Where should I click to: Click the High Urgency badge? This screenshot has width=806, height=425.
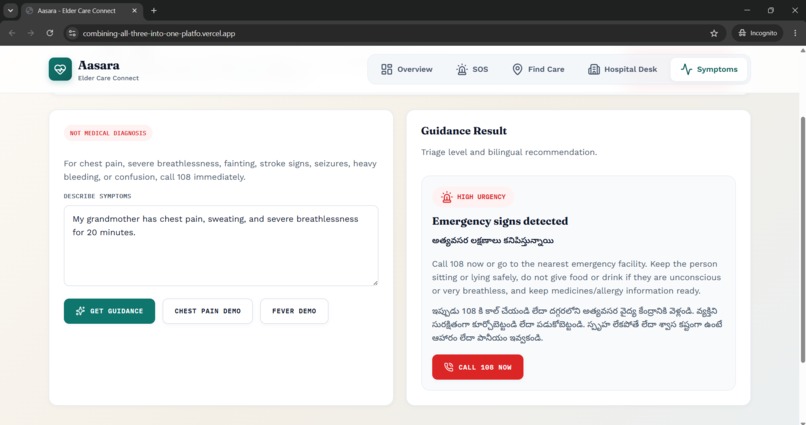pos(473,197)
